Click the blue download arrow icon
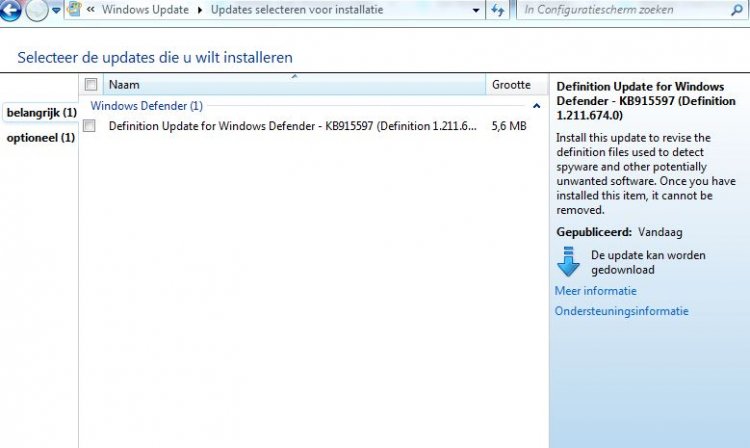 pos(568,262)
